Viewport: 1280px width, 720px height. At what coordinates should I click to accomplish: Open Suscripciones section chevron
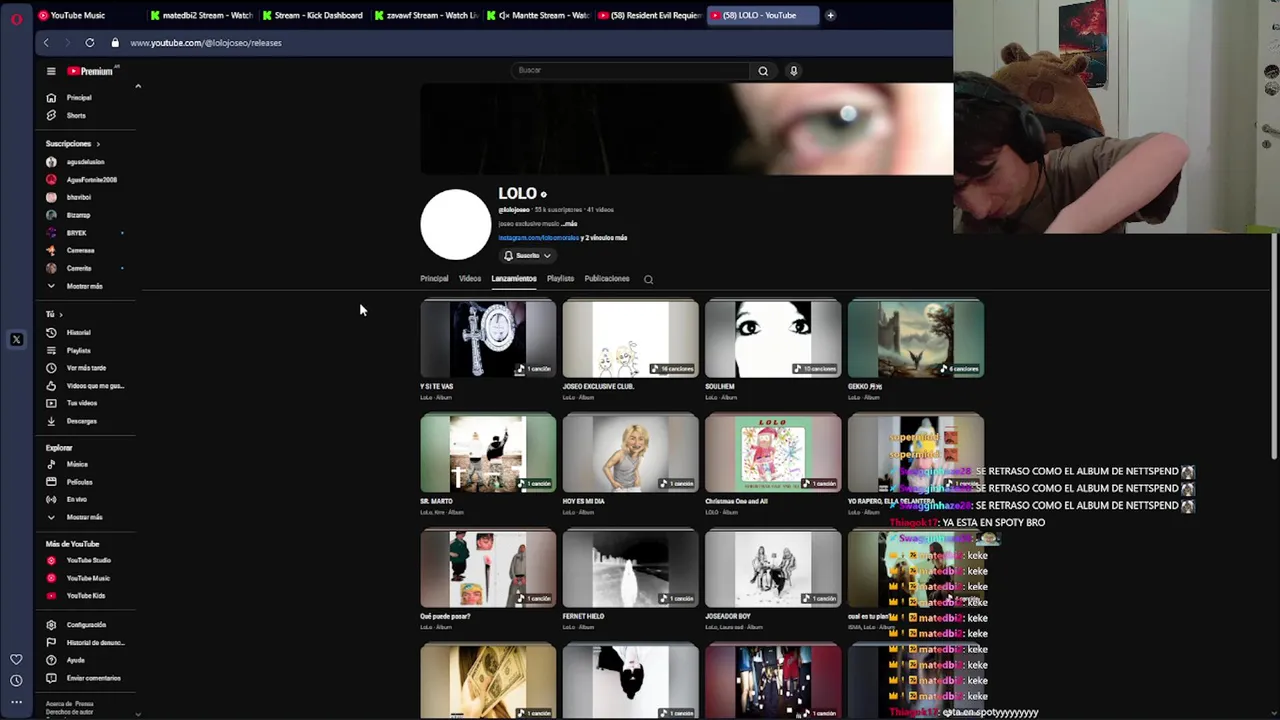98,144
